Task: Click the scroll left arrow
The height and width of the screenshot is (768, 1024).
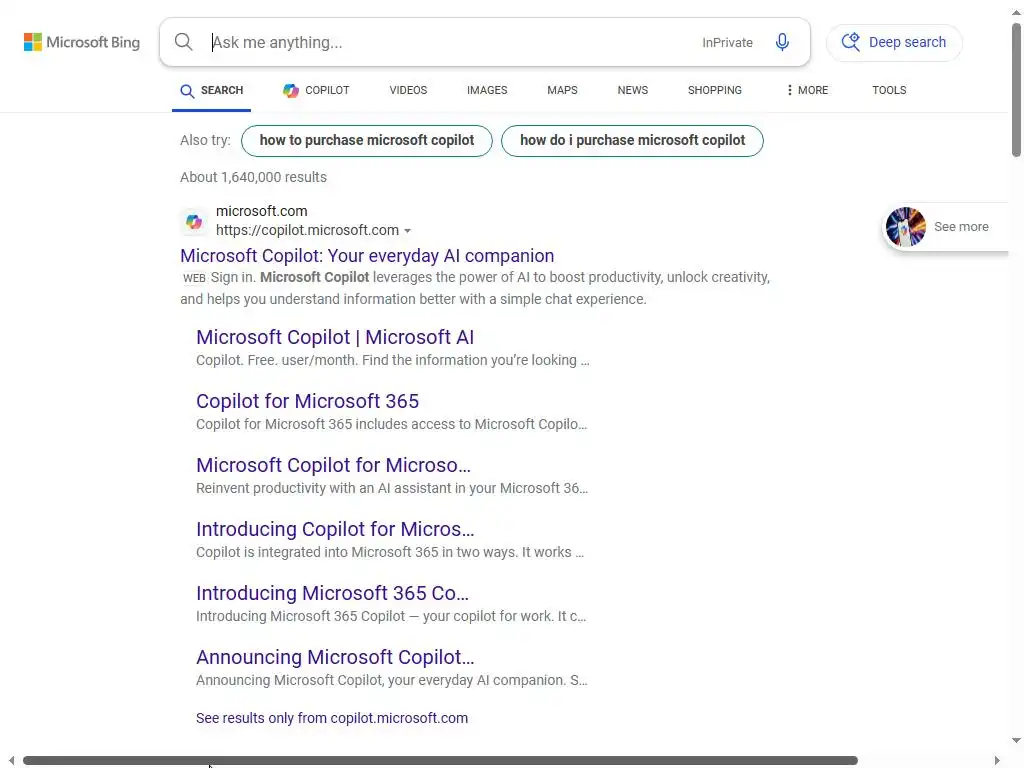Action: click(11, 761)
